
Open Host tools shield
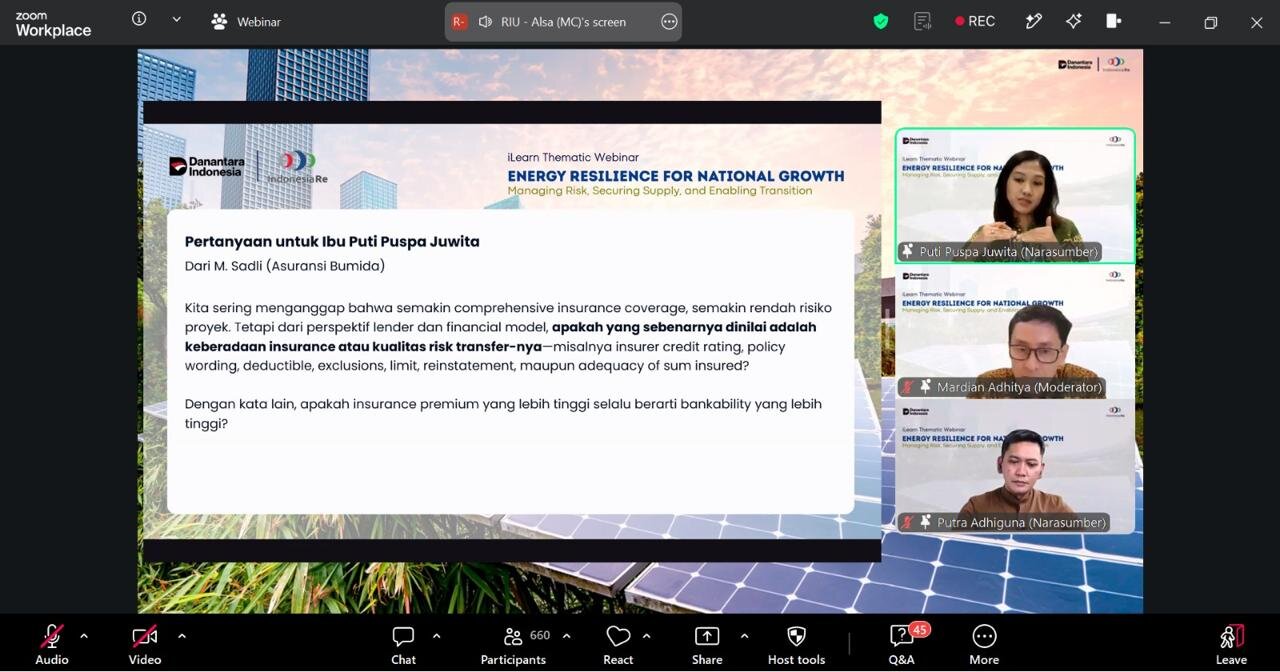tap(796, 644)
